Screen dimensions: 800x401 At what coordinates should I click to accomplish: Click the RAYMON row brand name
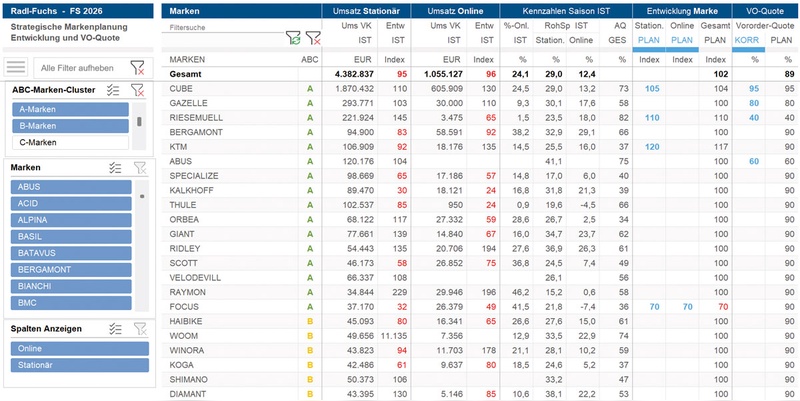pos(187,292)
